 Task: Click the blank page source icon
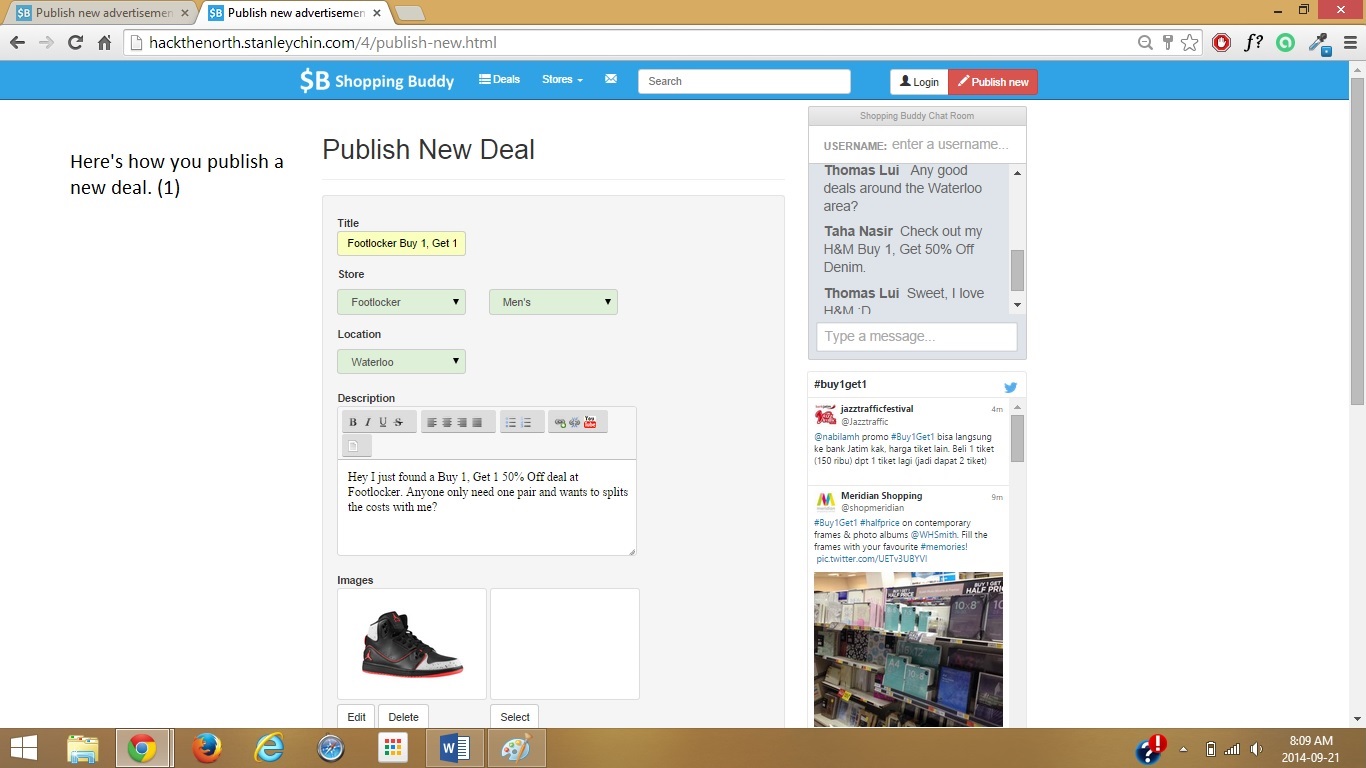pos(353,445)
